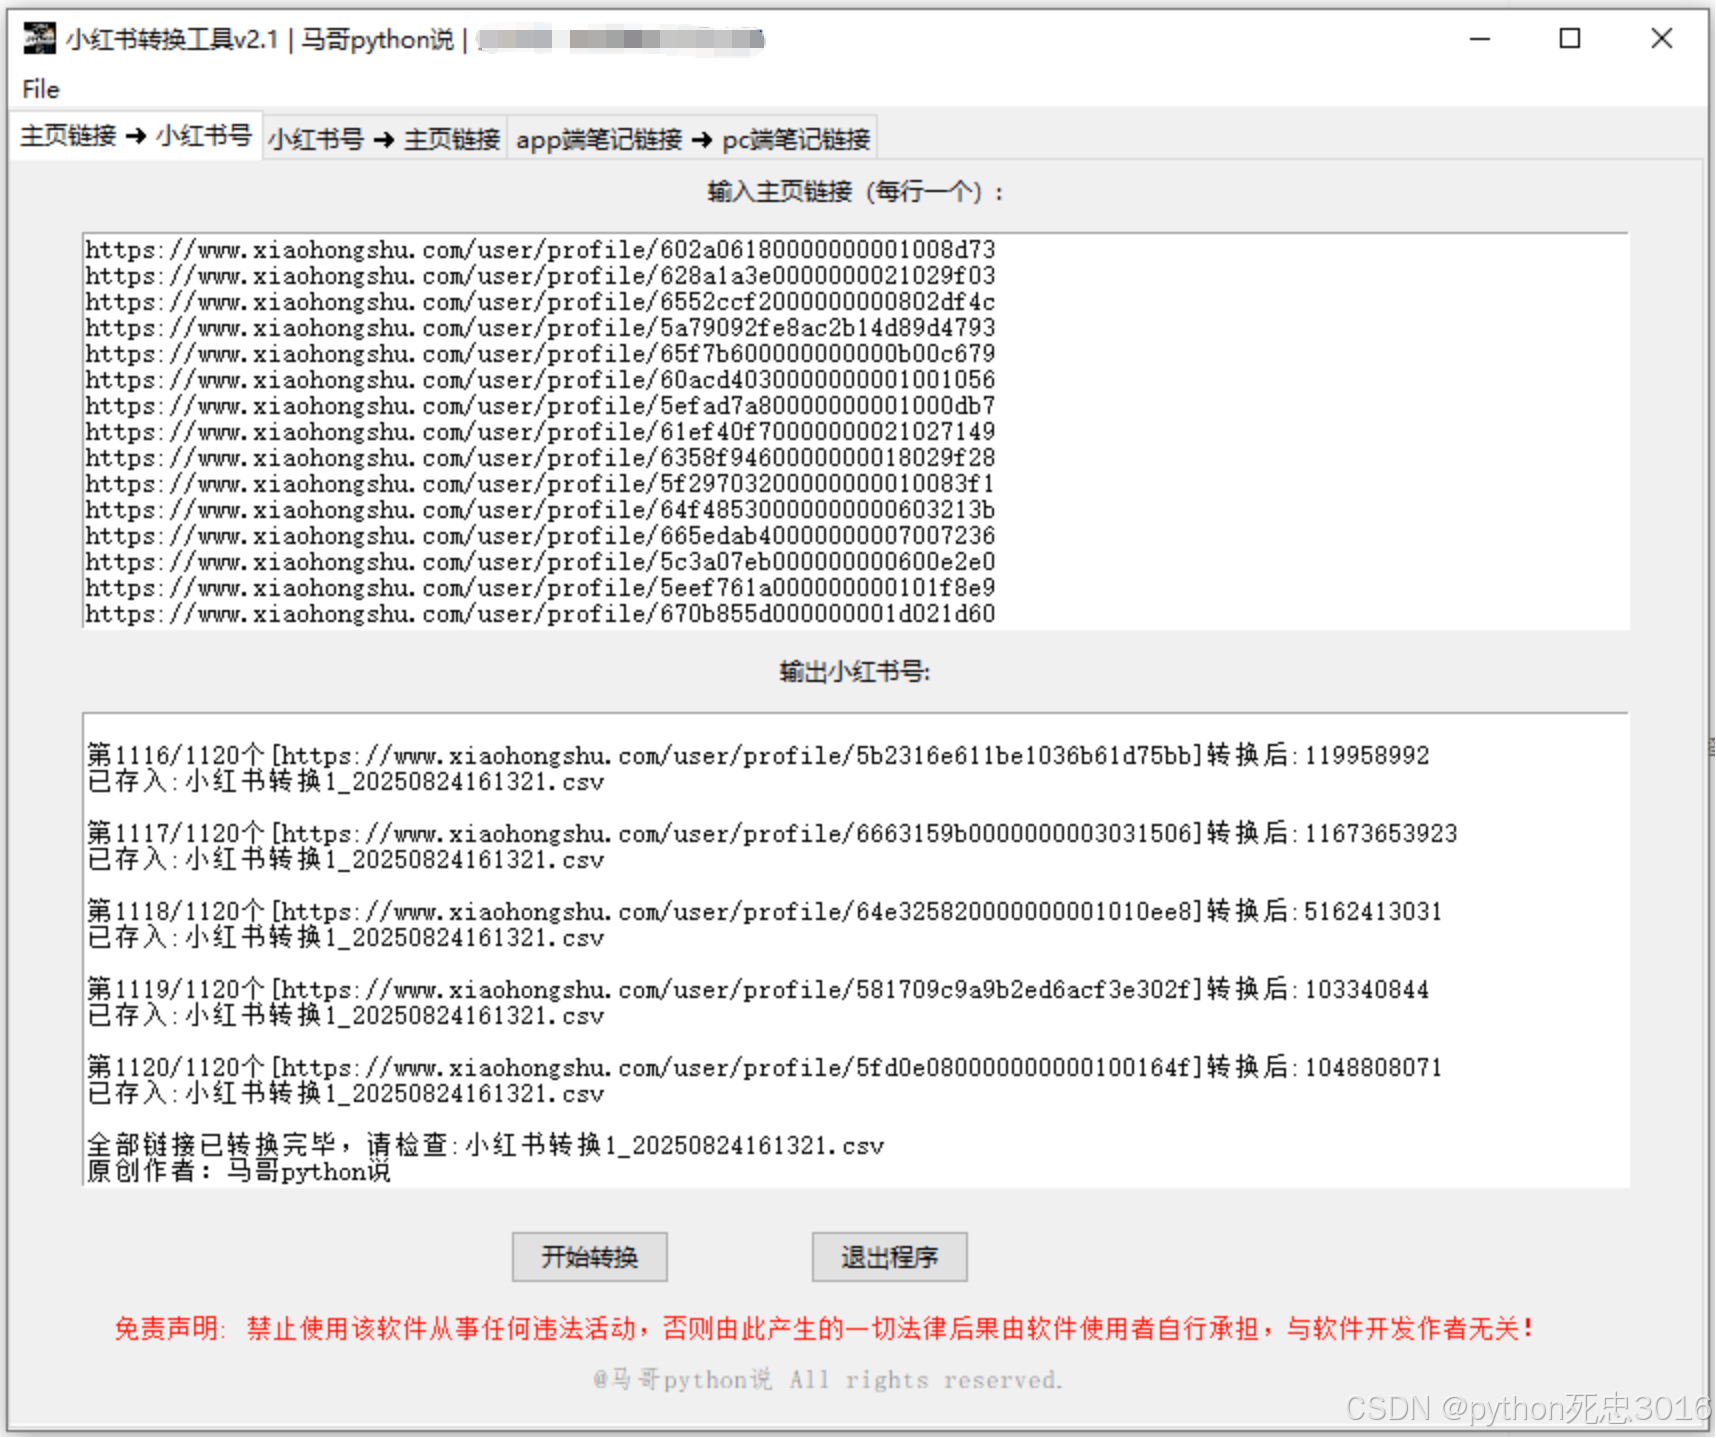Select input URL ending 65f7b600000000000b00c679

click(x=540, y=353)
